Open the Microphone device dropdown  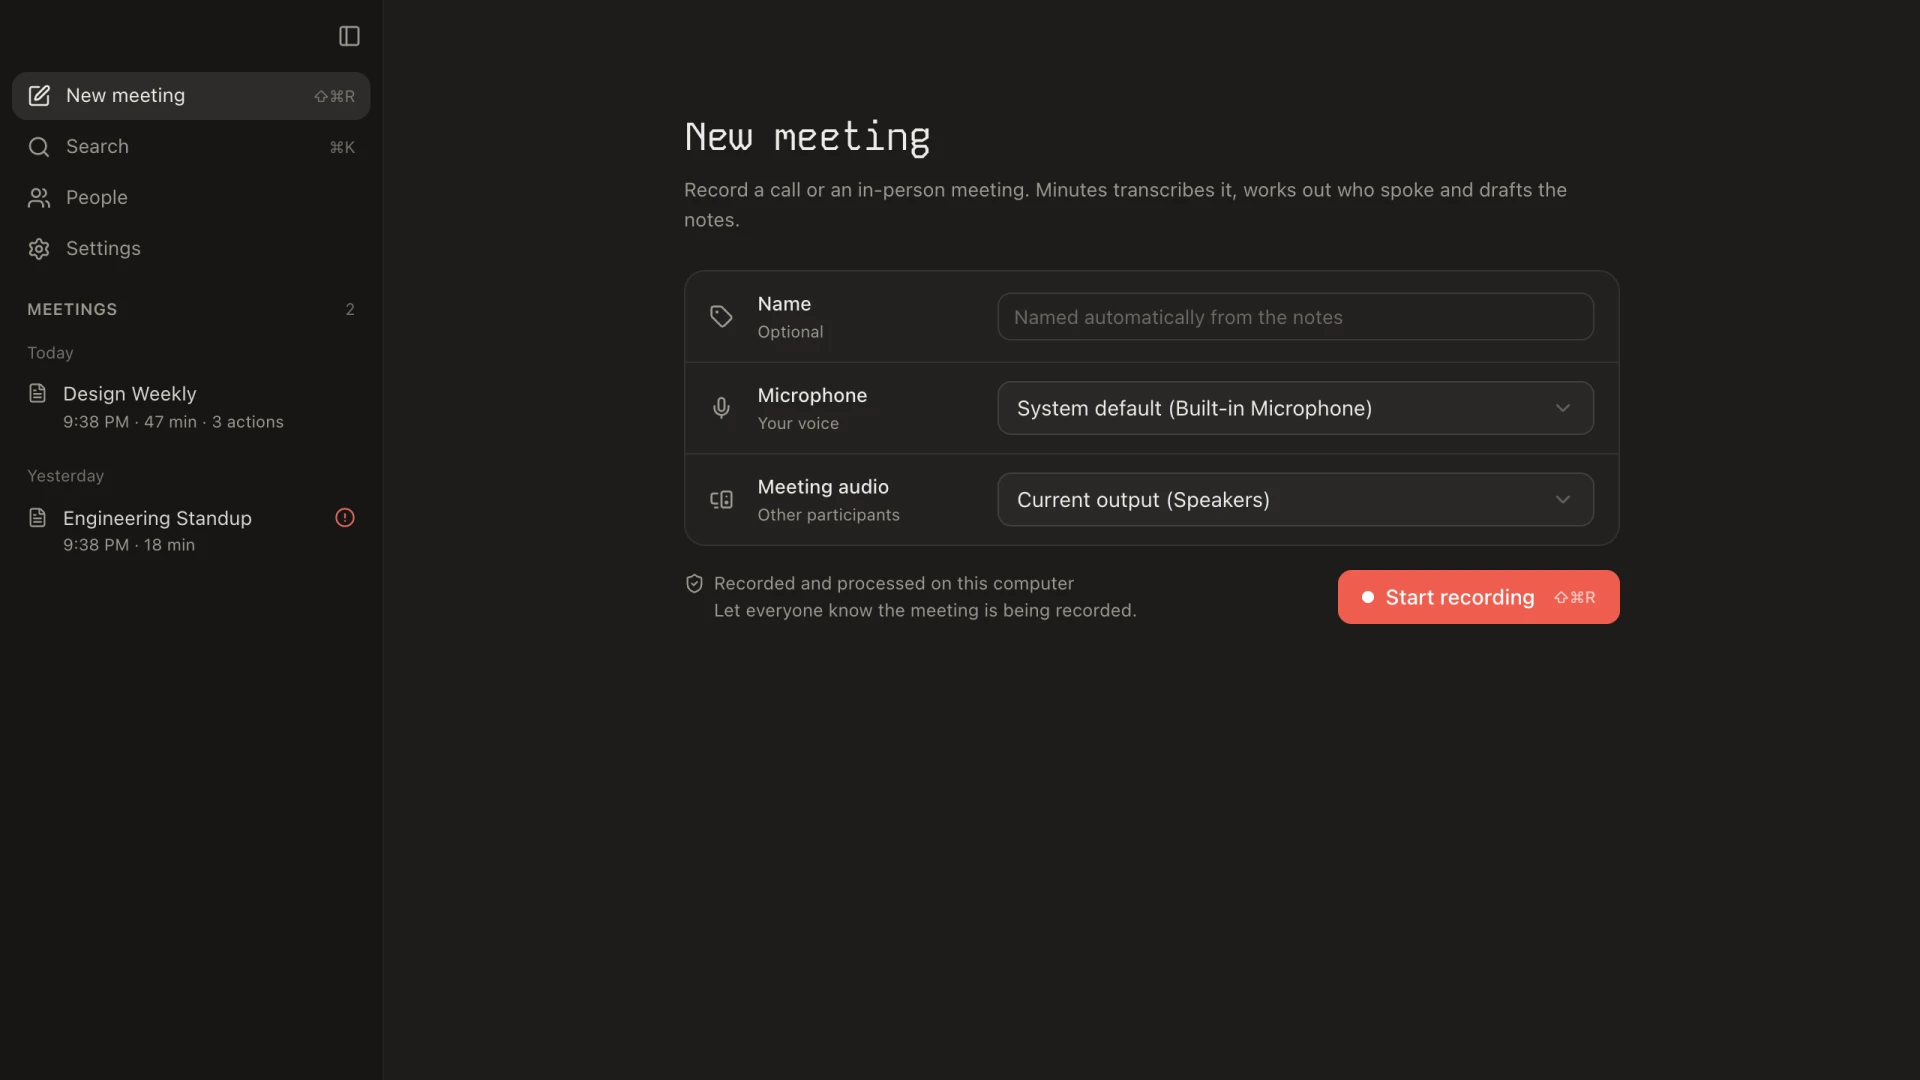coord(1295,408)
